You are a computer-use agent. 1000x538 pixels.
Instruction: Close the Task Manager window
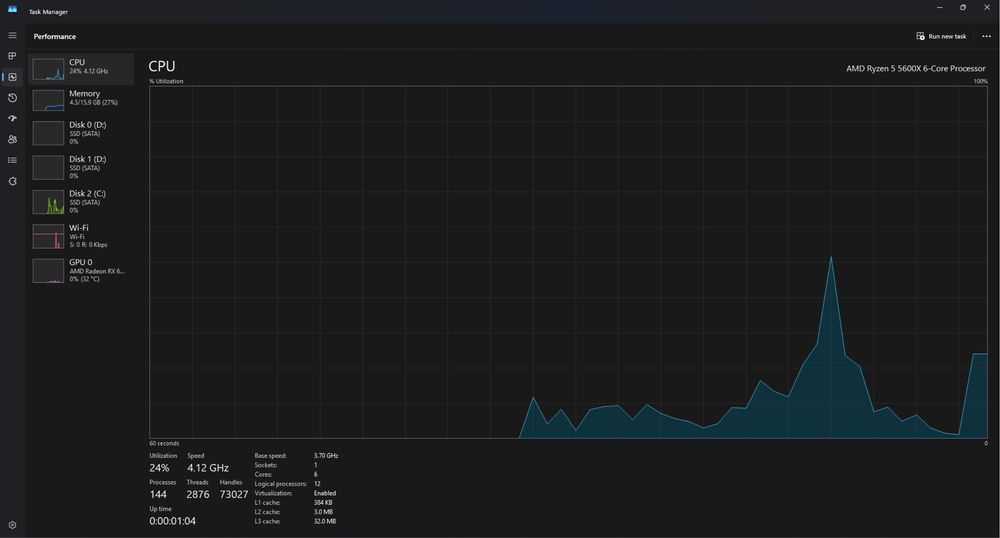[987, 8]
